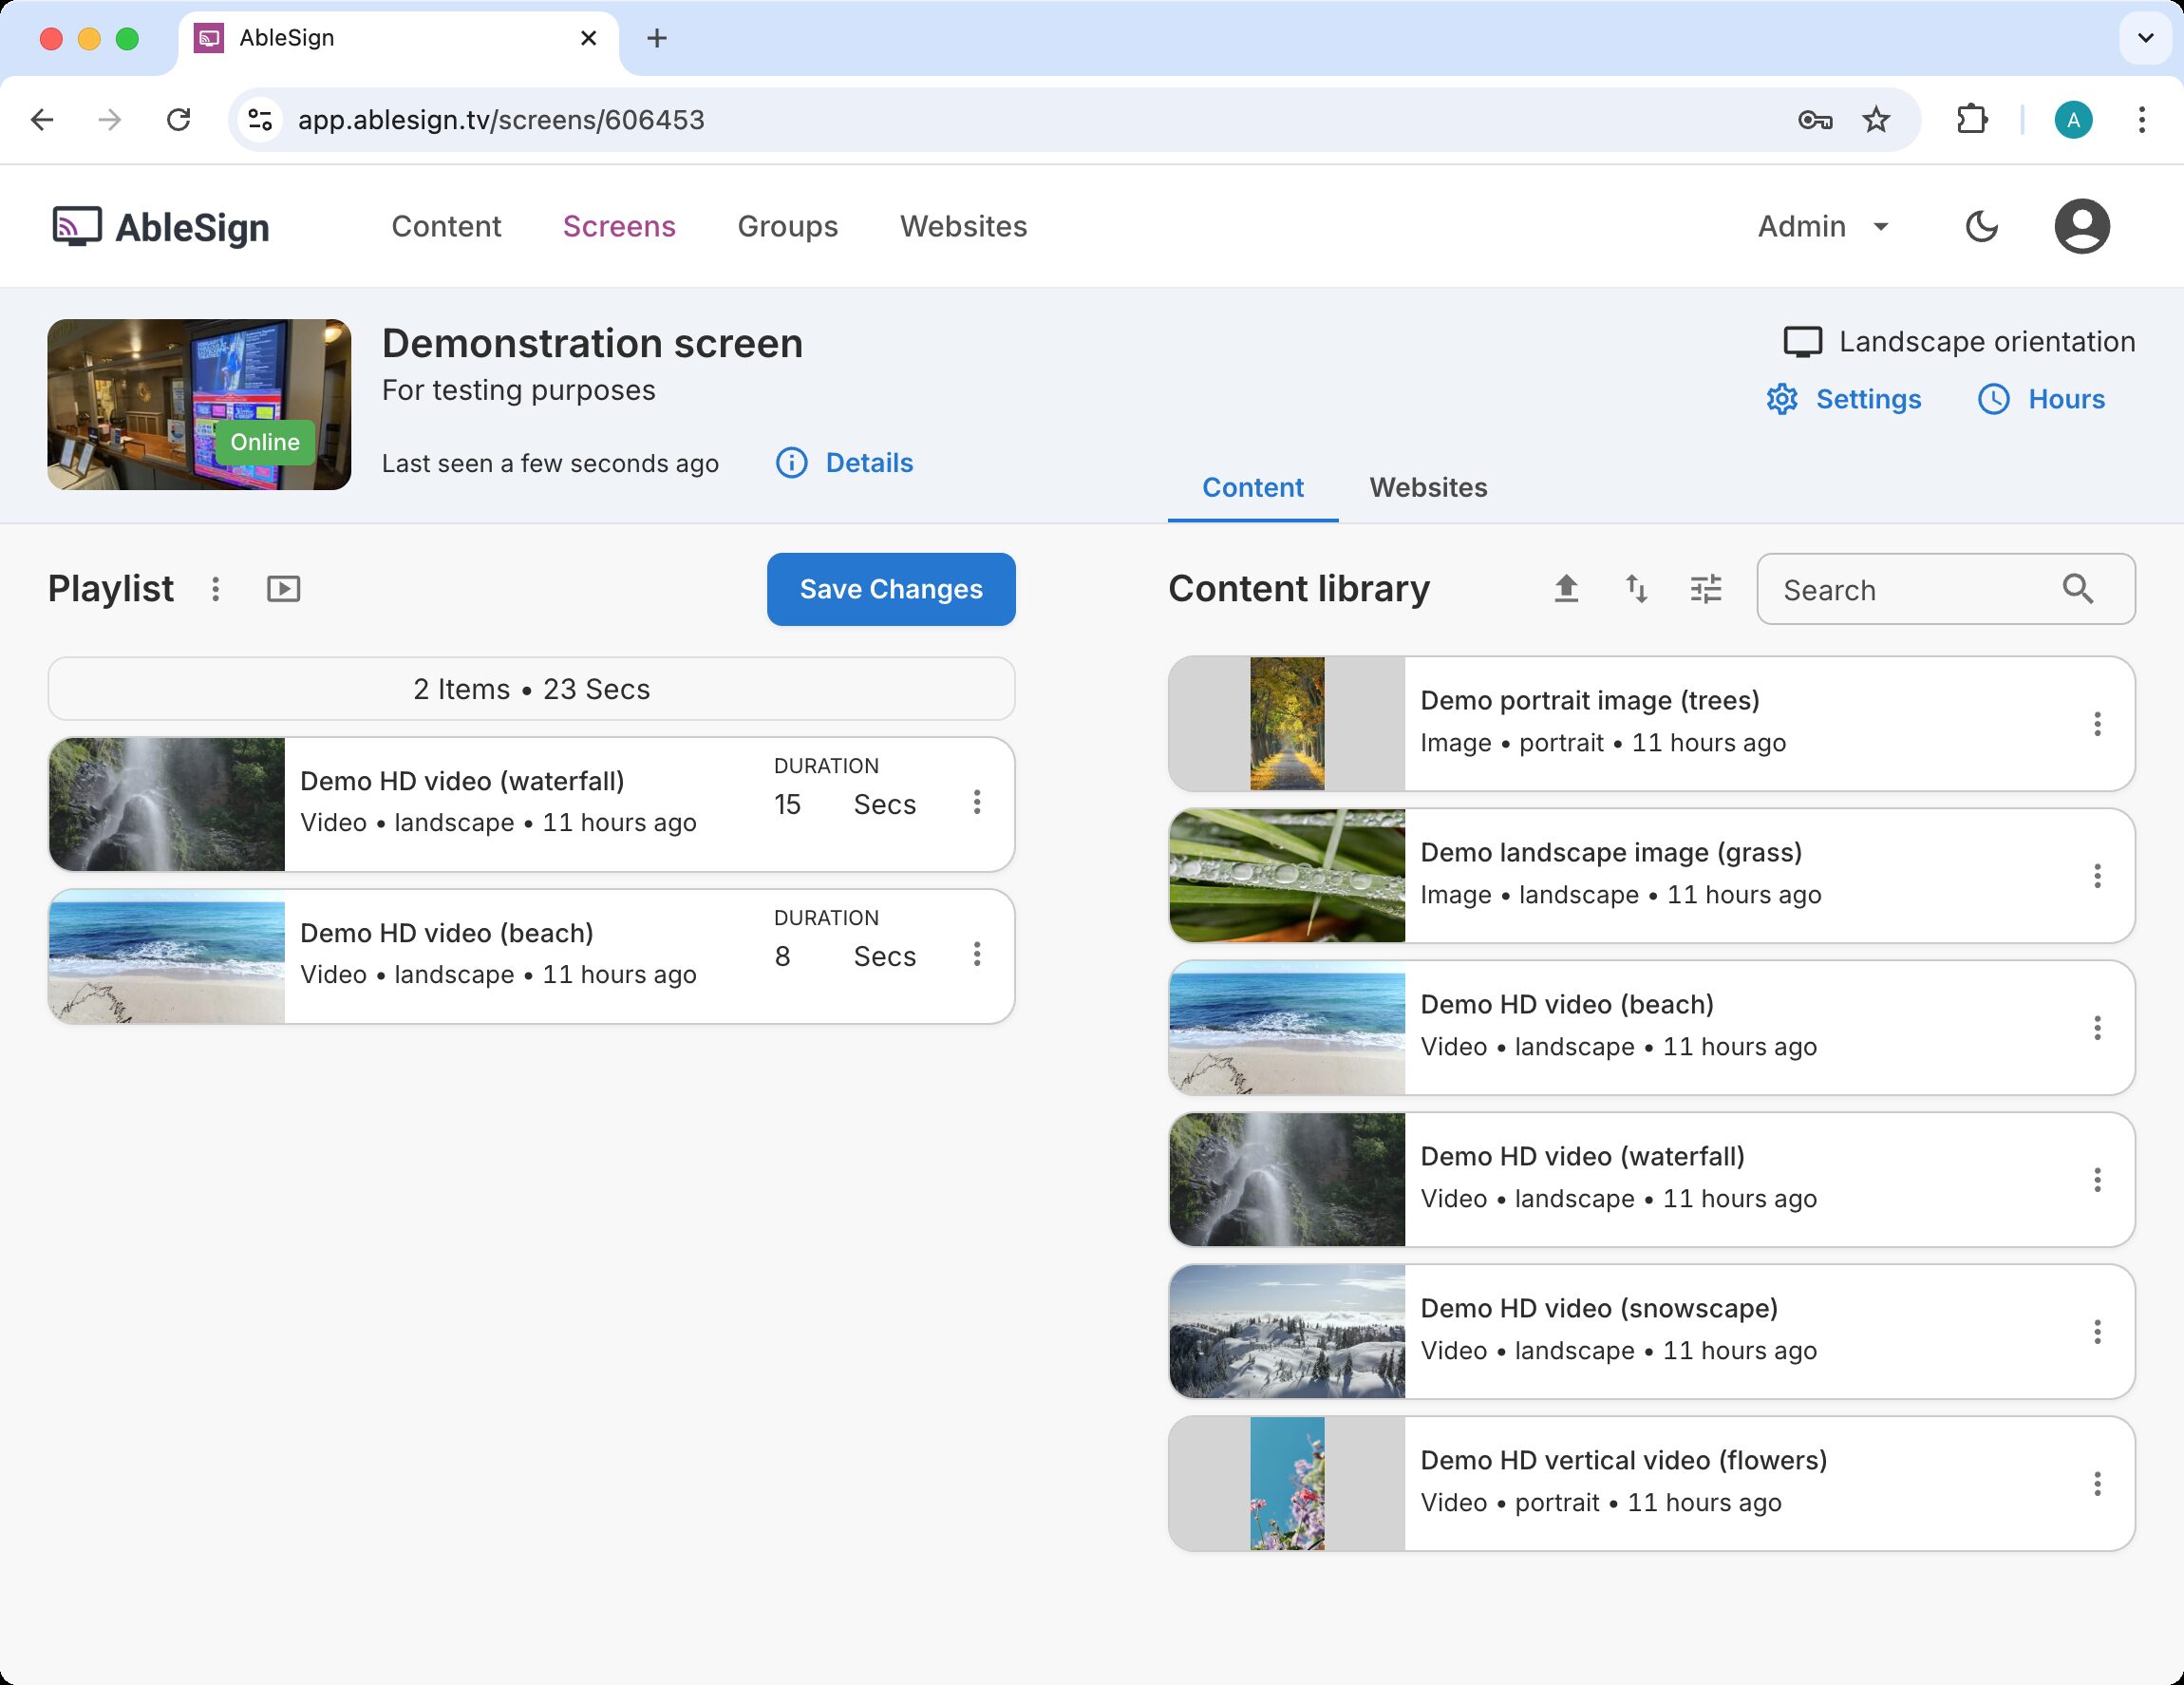Expand the Admin dropdown menu
This screenshot has height=1685, width=2184.
pyautogui.click(x=1823, y=227)
